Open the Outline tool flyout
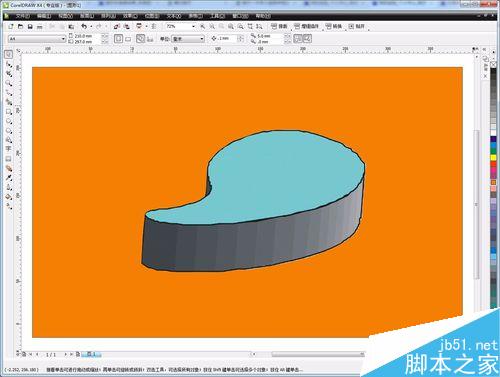 [9, 187]
